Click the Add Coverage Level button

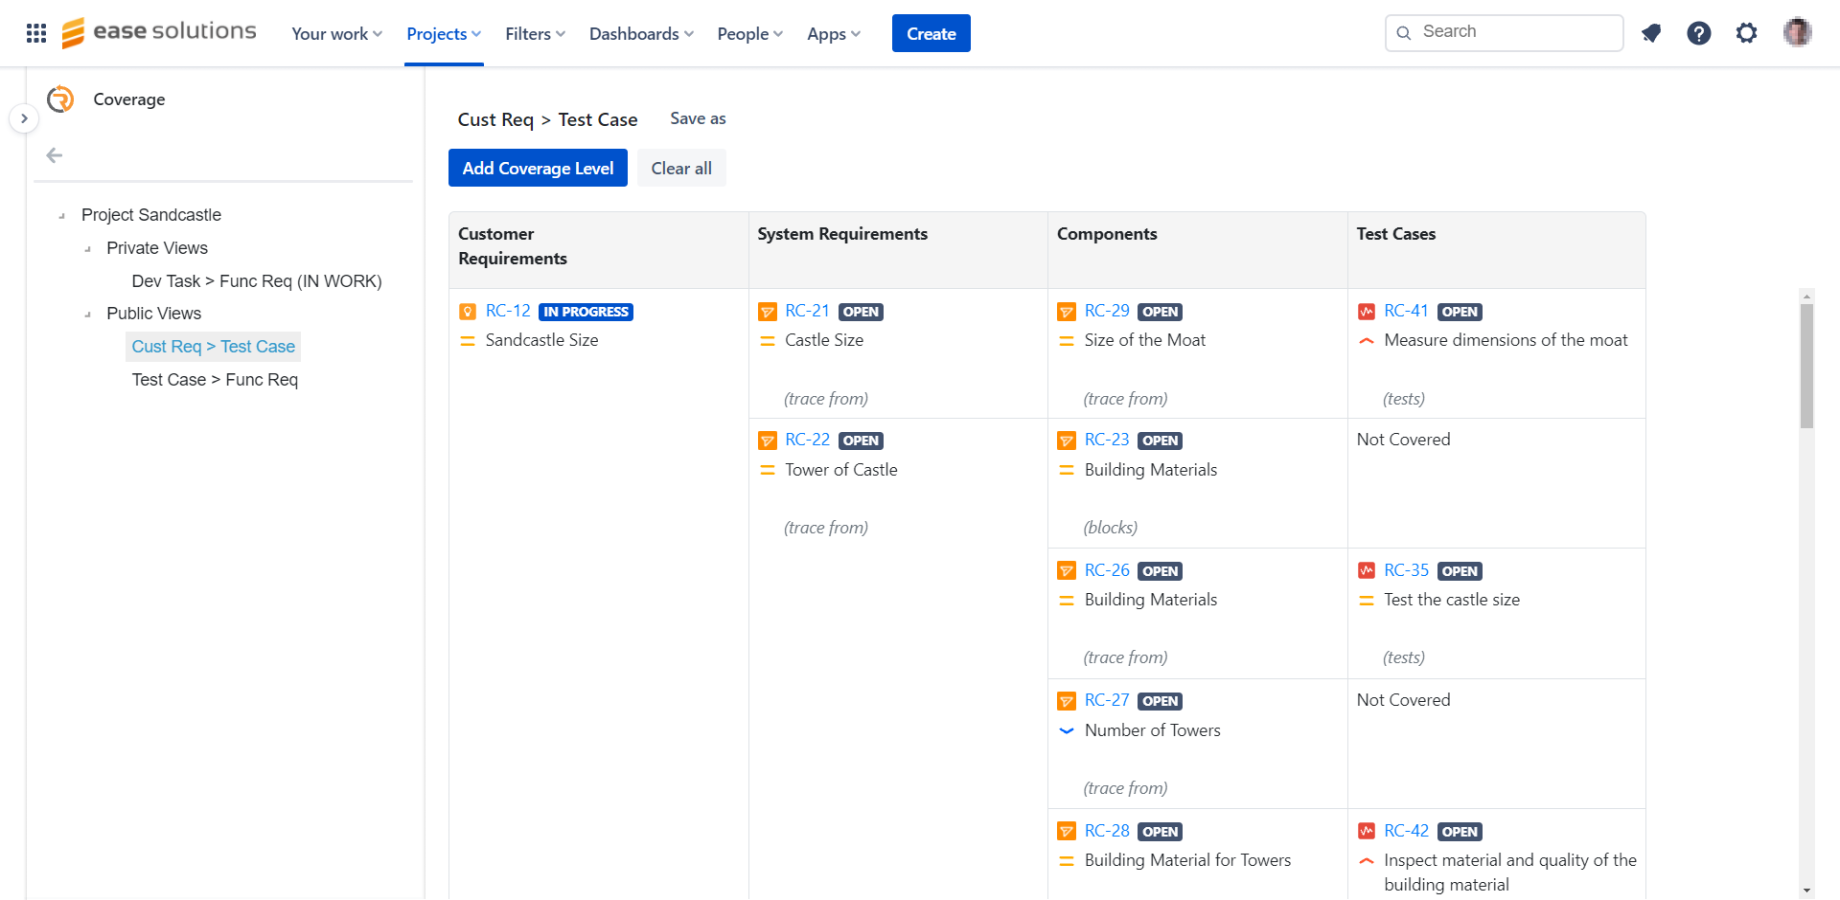click(x=537, y=168)
